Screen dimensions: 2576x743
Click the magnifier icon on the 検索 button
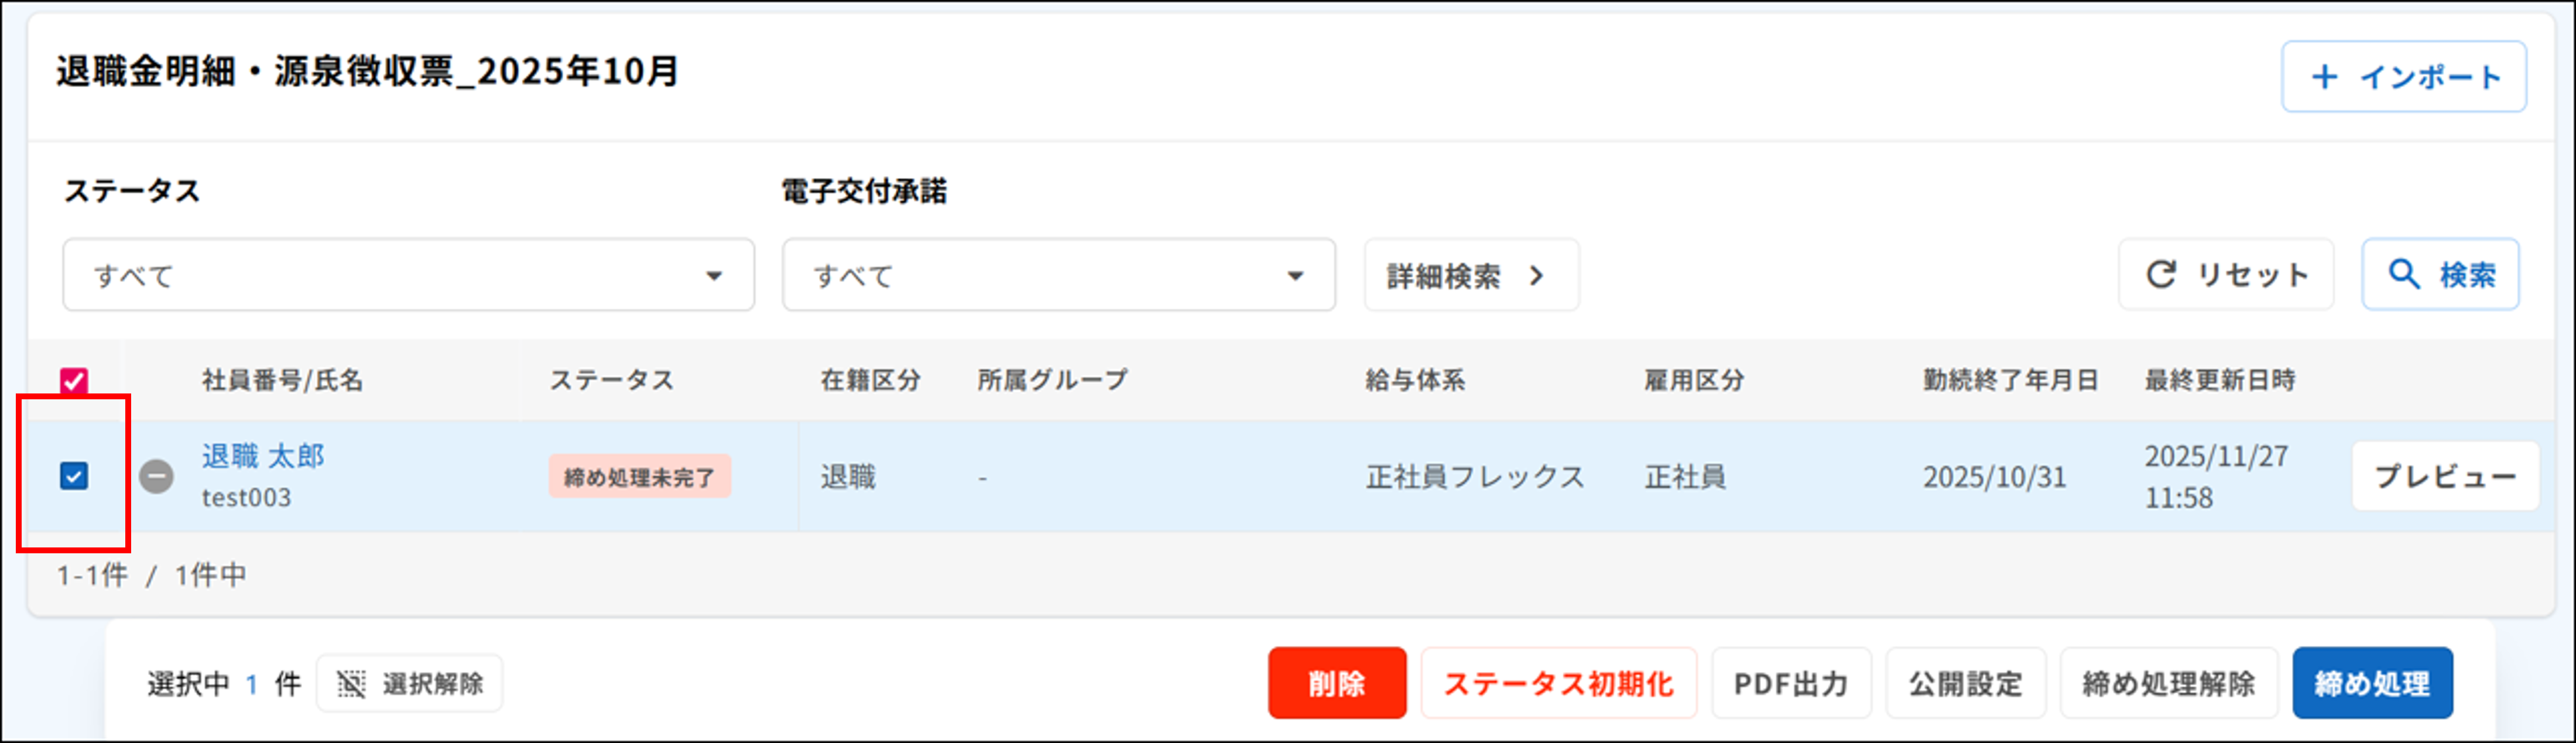2404,274
